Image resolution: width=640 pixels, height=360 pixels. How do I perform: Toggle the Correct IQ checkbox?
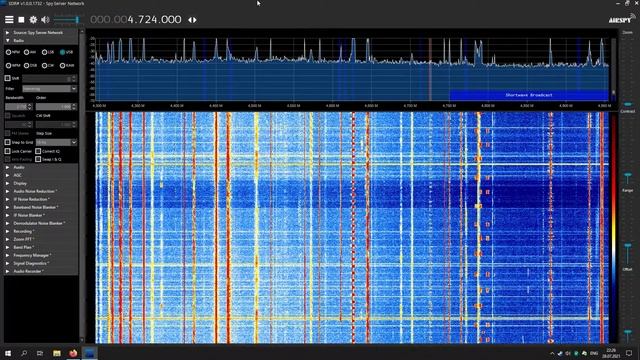point(38,151)
